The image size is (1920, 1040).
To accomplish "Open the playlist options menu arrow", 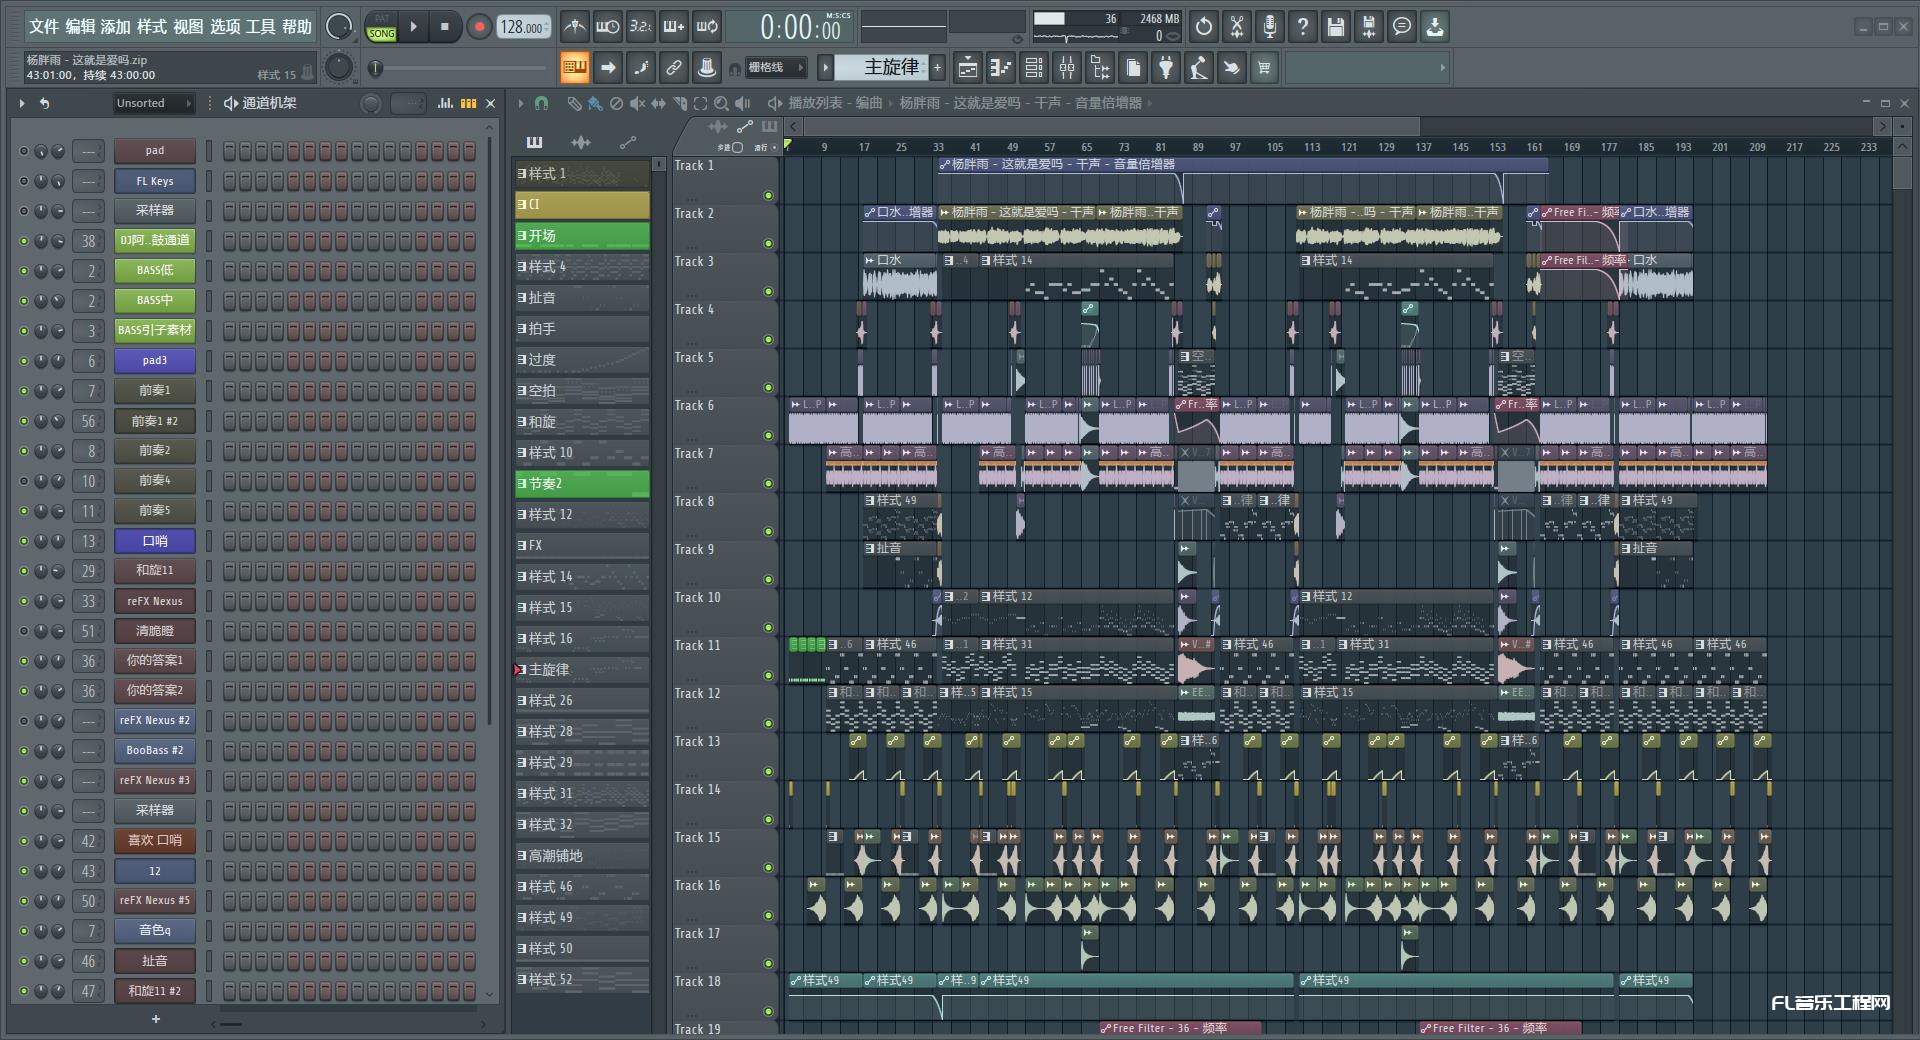I will click(x=520, y=103).
